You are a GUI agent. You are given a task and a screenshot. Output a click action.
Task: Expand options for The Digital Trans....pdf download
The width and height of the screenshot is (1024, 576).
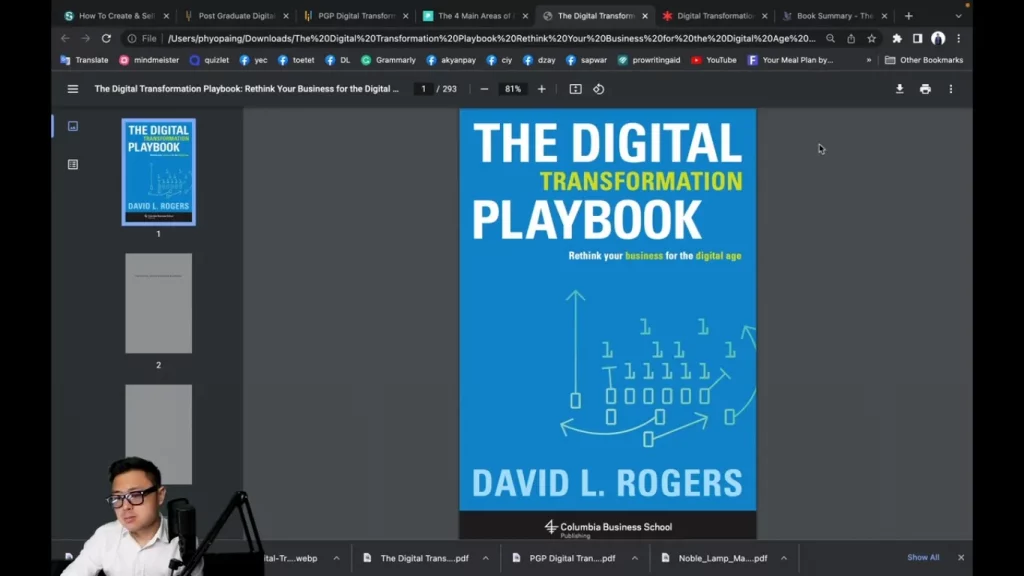click(x=486, y=558)
